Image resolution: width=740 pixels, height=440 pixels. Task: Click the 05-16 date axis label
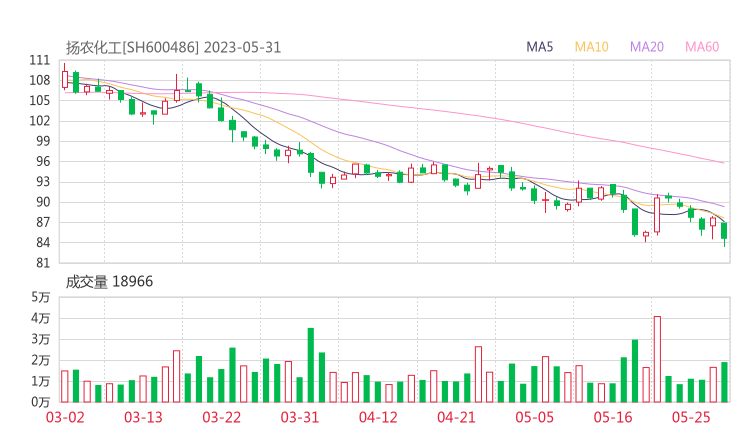pyautogui.click(x=613, y=417)
